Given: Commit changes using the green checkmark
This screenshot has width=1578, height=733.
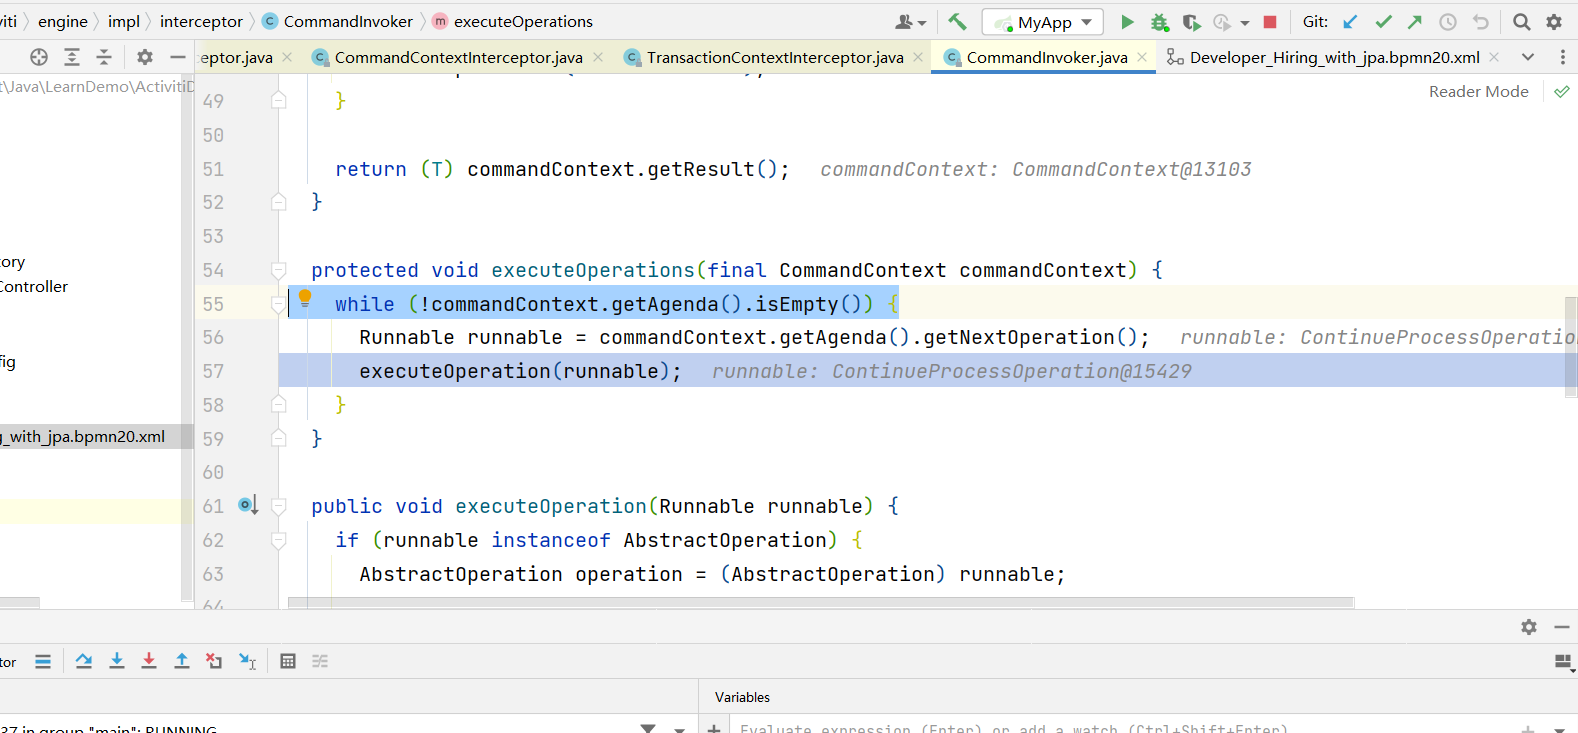Looking at the screenshot, I should (1383, 22).
